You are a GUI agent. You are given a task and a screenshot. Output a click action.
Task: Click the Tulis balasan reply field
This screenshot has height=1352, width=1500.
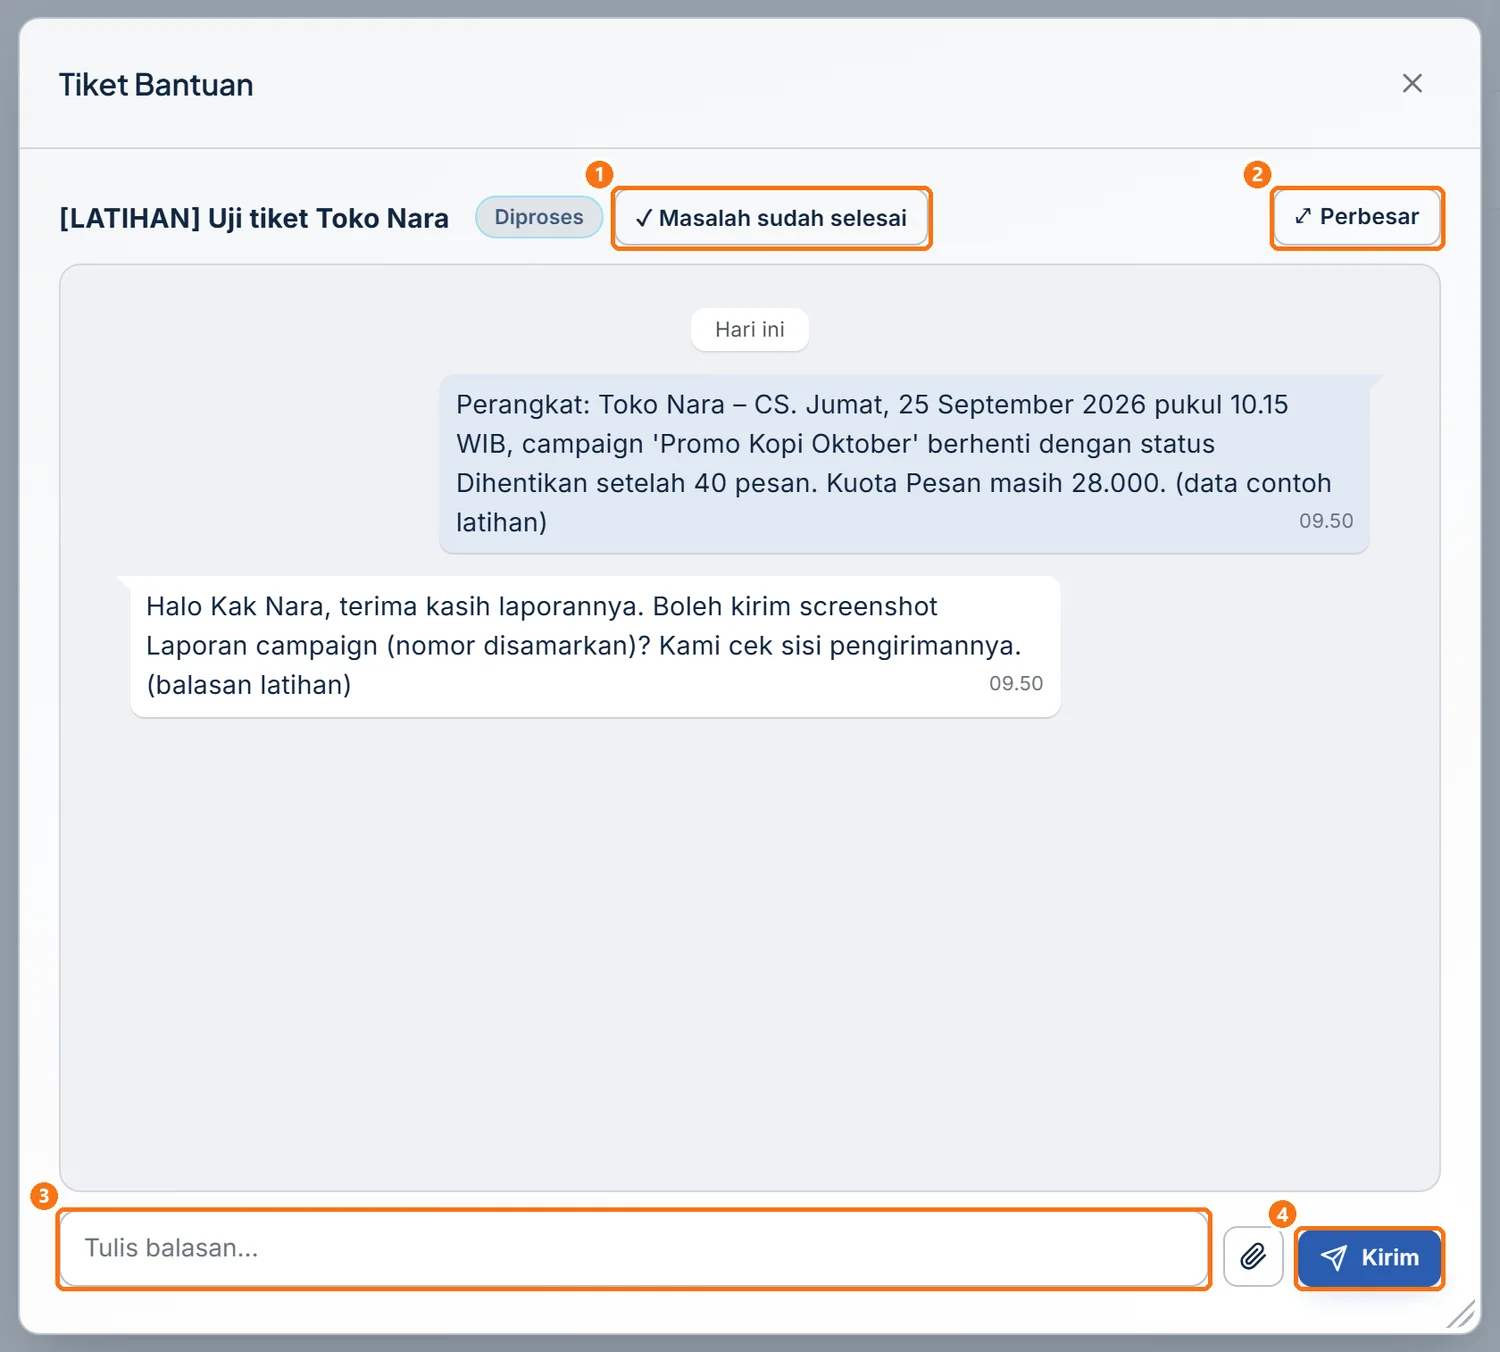coord(634,1249)
